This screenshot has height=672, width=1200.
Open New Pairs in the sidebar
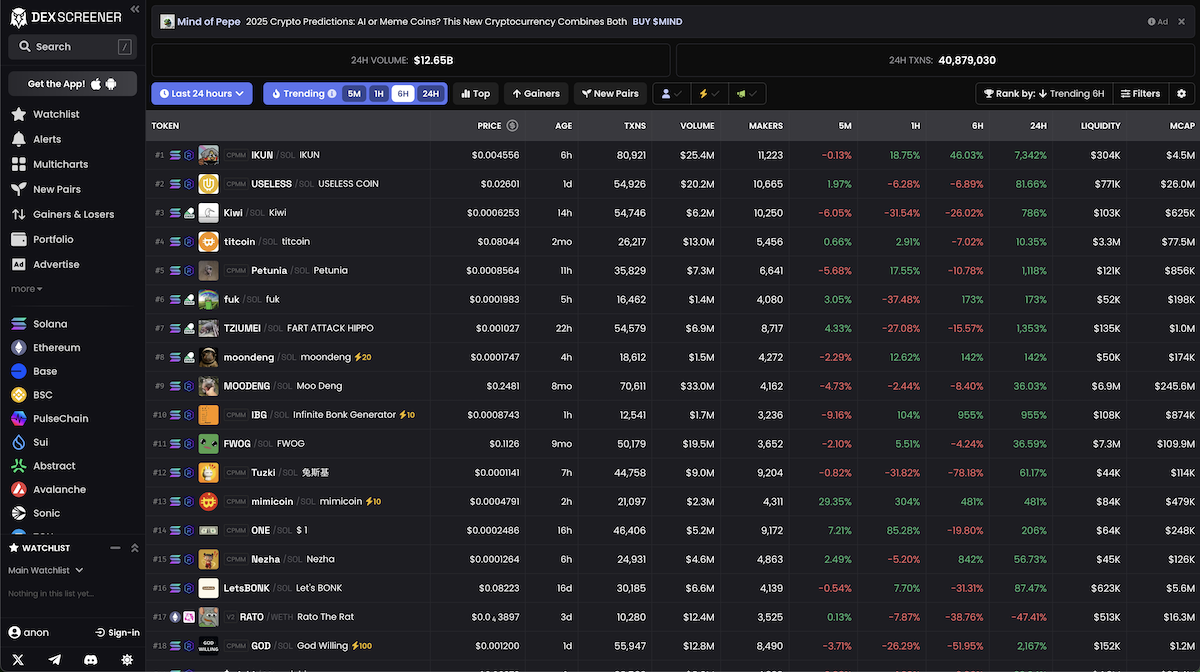(57, 189)
